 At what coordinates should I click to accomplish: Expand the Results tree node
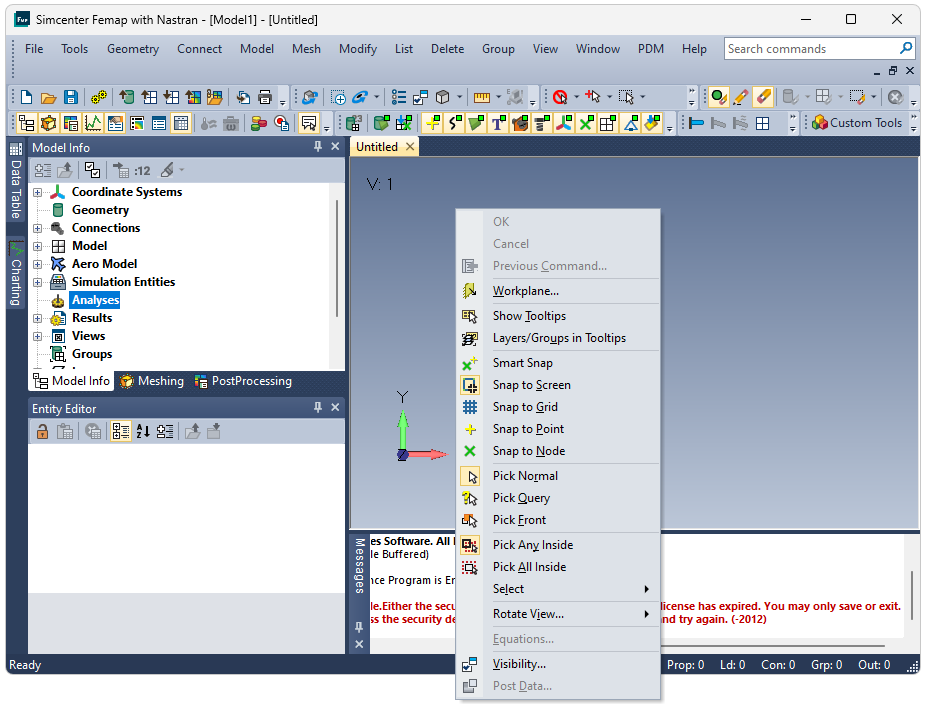[x=37, y=318]
